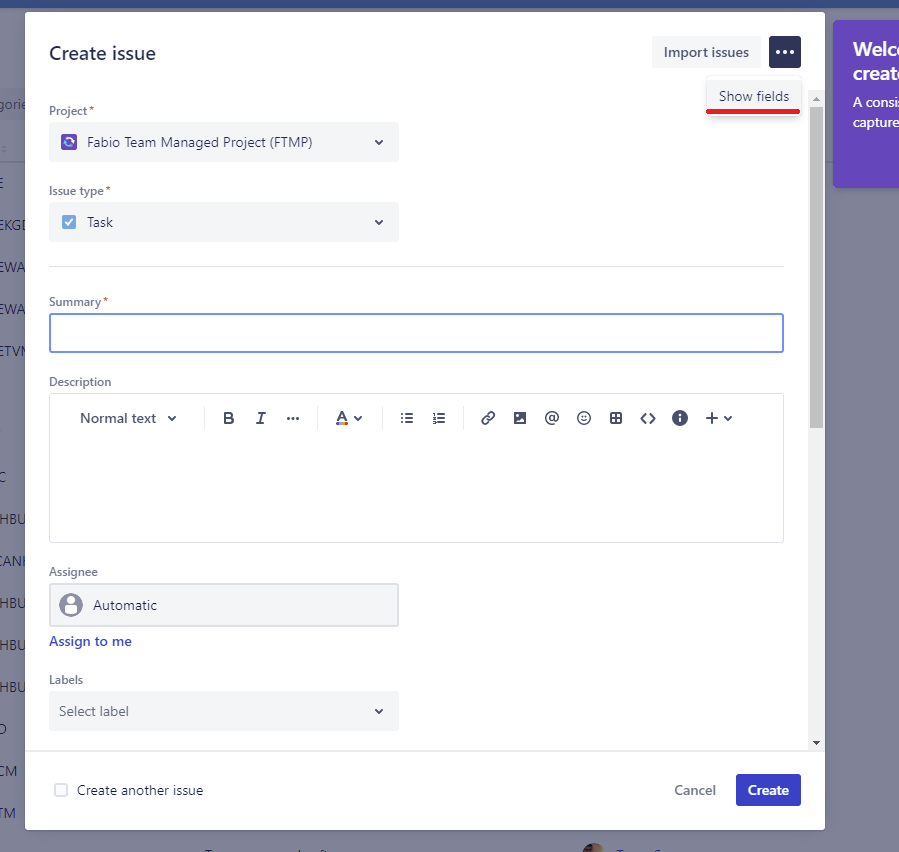The height and width of the screenshot is (852, 899).
Task: Toggle bold formatting in description
Action: [x=228, y=419]
